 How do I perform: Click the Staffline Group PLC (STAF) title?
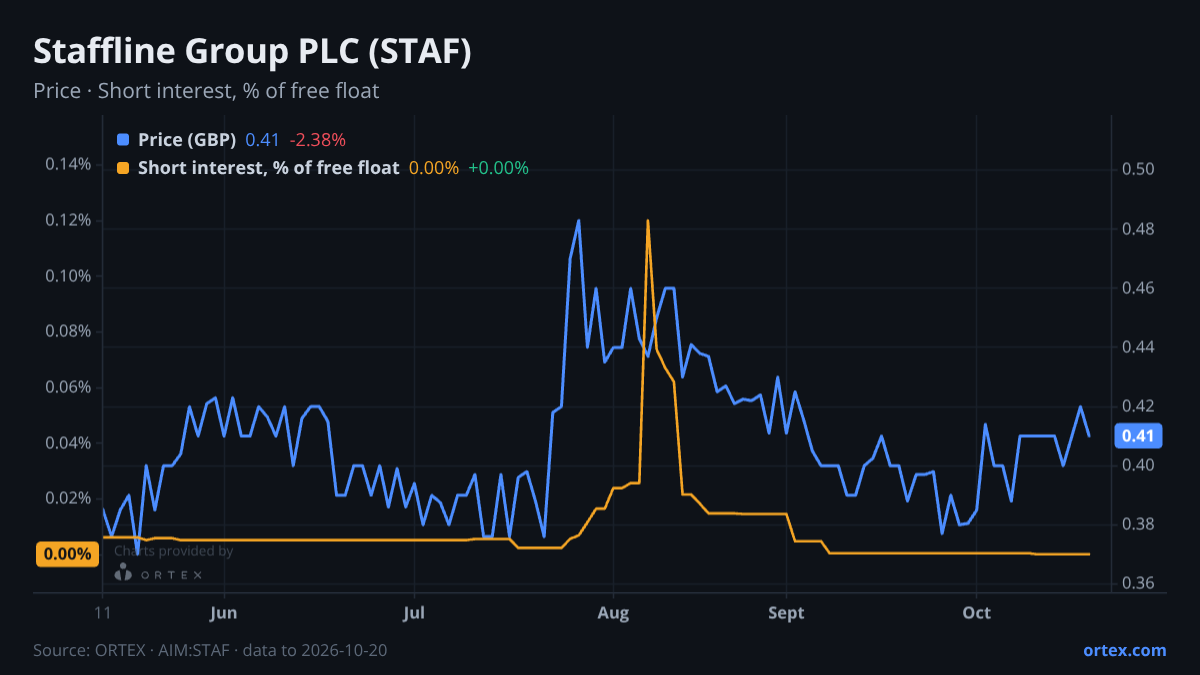[252, 52]
